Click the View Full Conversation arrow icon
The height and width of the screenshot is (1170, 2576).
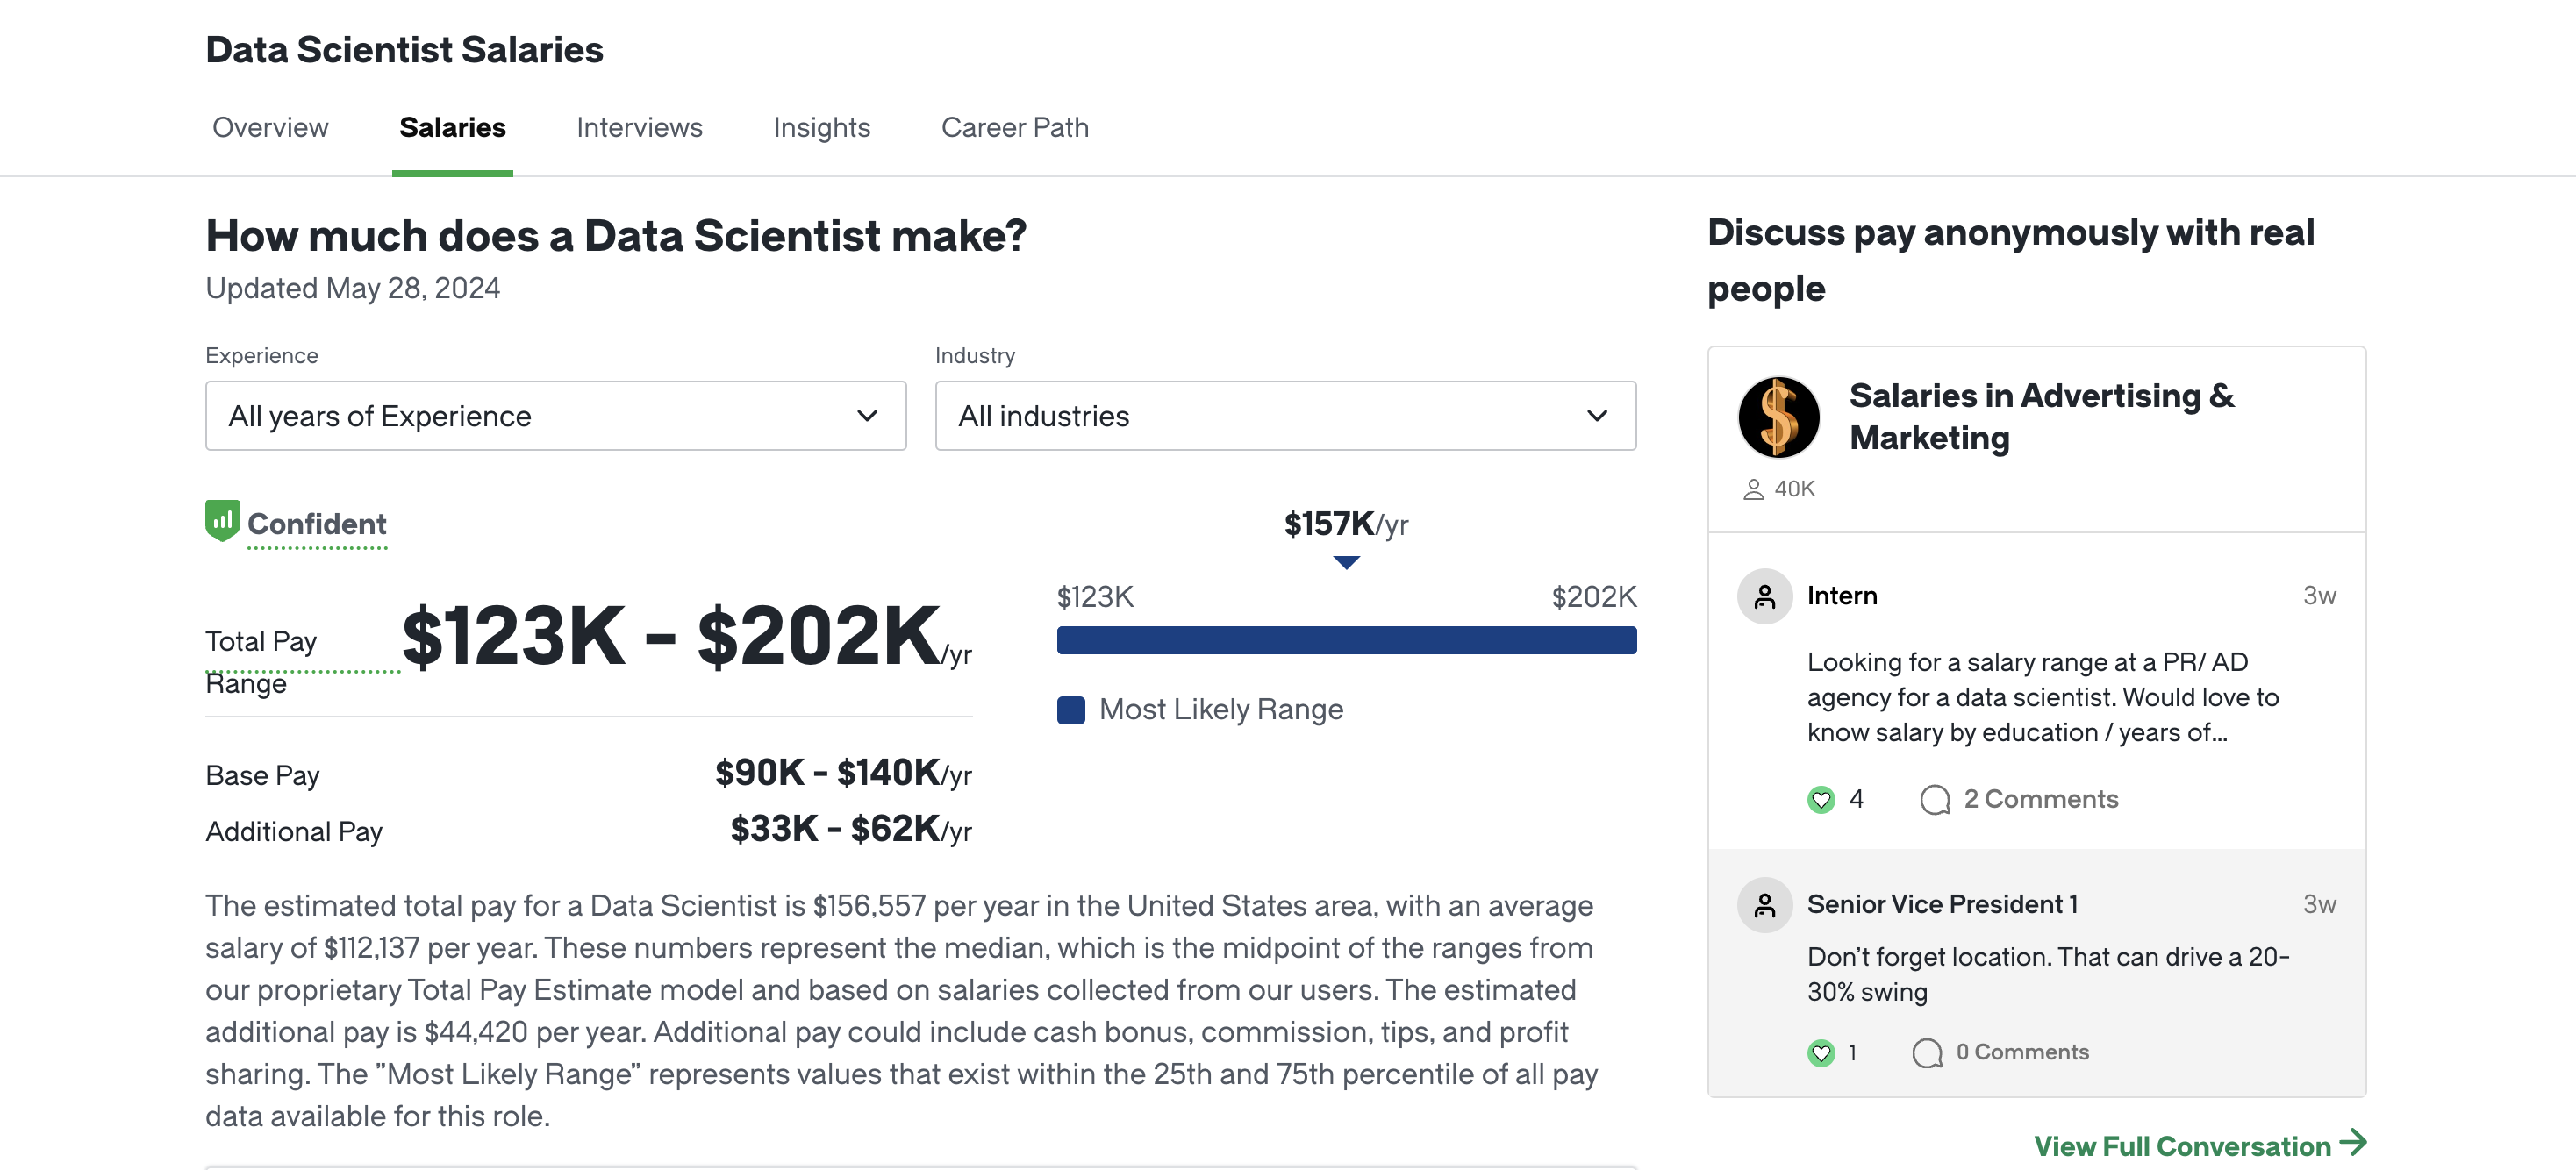click(2353, 1143)
